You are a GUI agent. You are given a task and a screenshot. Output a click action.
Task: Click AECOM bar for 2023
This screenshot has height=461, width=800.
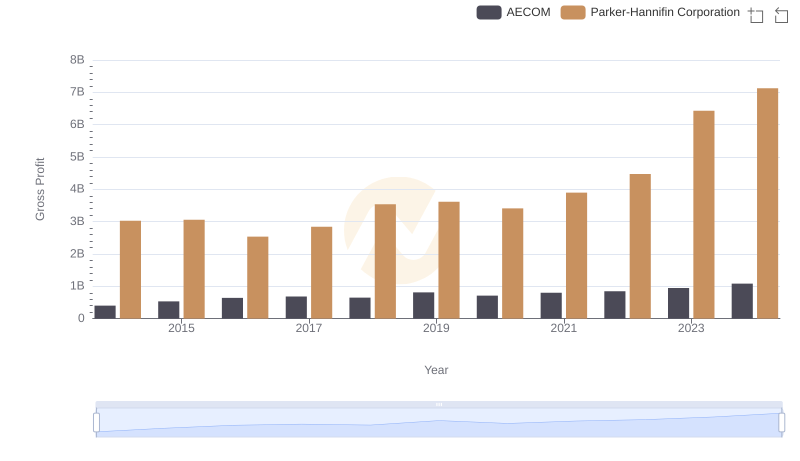678,303
